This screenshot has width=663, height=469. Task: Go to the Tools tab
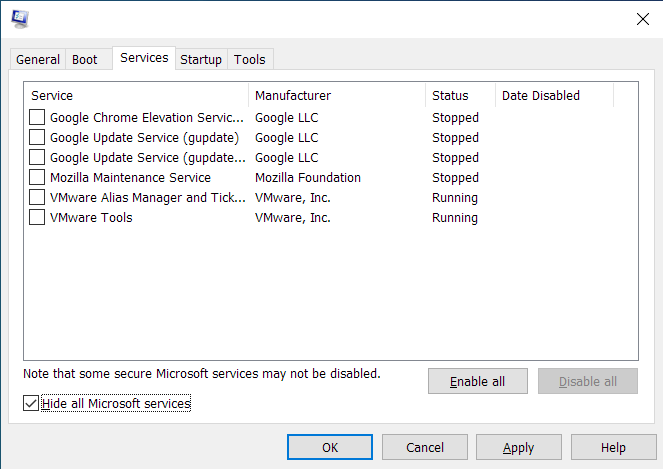[x=250, y=60]
